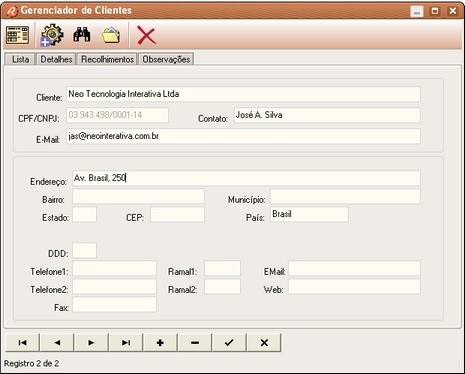Go to previous record arrow
The image size is (465, 374).
[x=57, y=342]
